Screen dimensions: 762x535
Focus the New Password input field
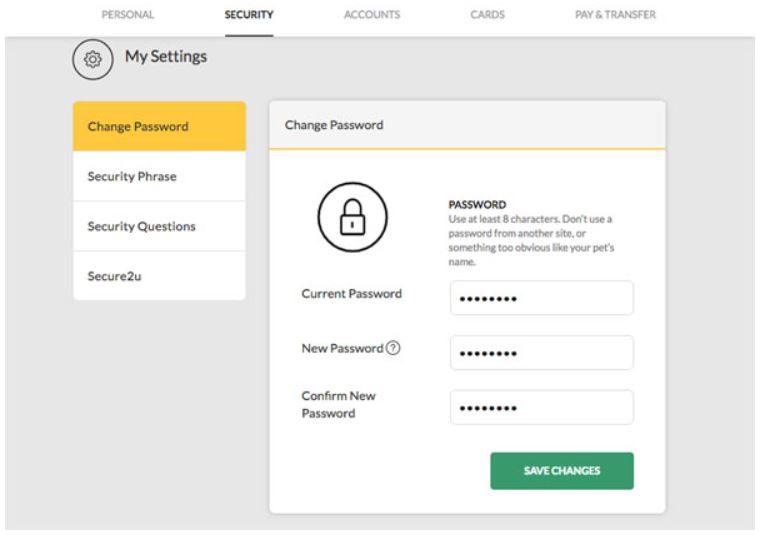(x=541, y=353)
